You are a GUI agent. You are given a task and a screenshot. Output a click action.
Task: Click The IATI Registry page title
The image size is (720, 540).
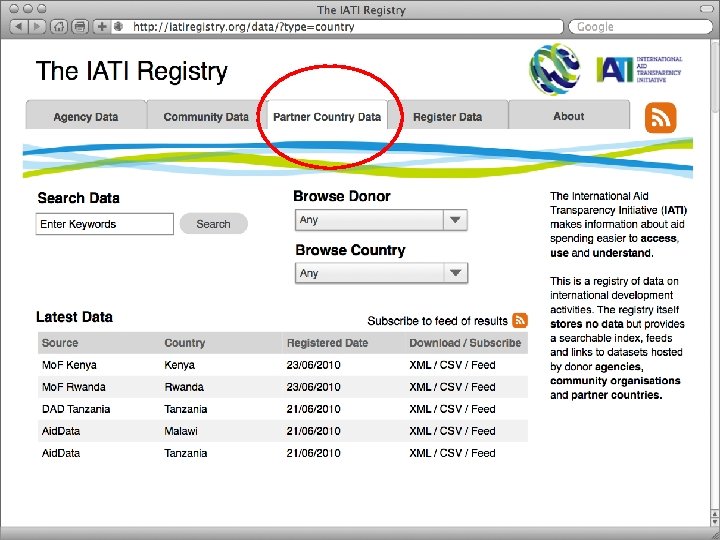(132, 71)
